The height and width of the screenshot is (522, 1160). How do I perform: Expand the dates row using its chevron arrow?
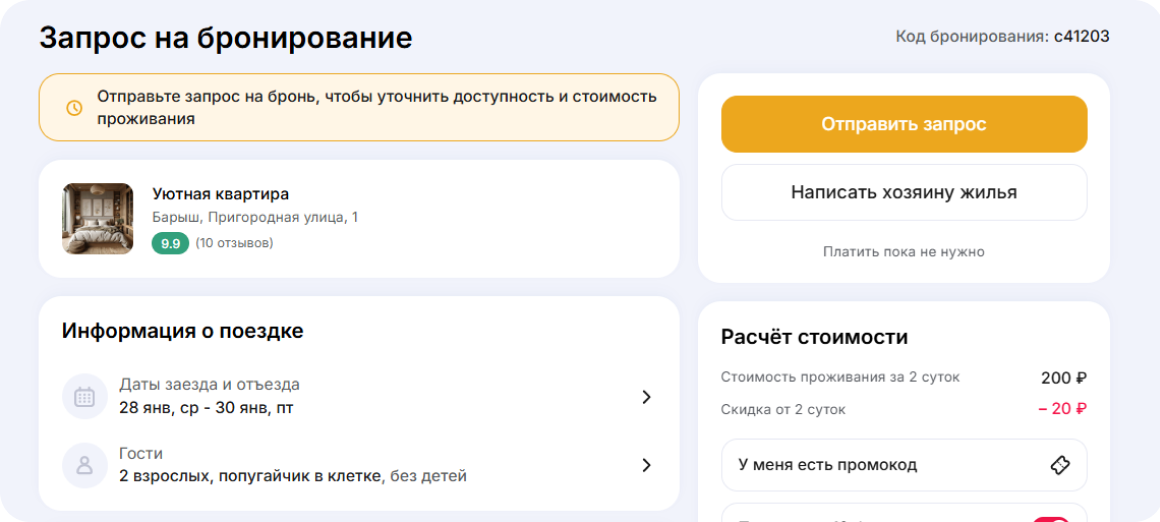(646, 397)
